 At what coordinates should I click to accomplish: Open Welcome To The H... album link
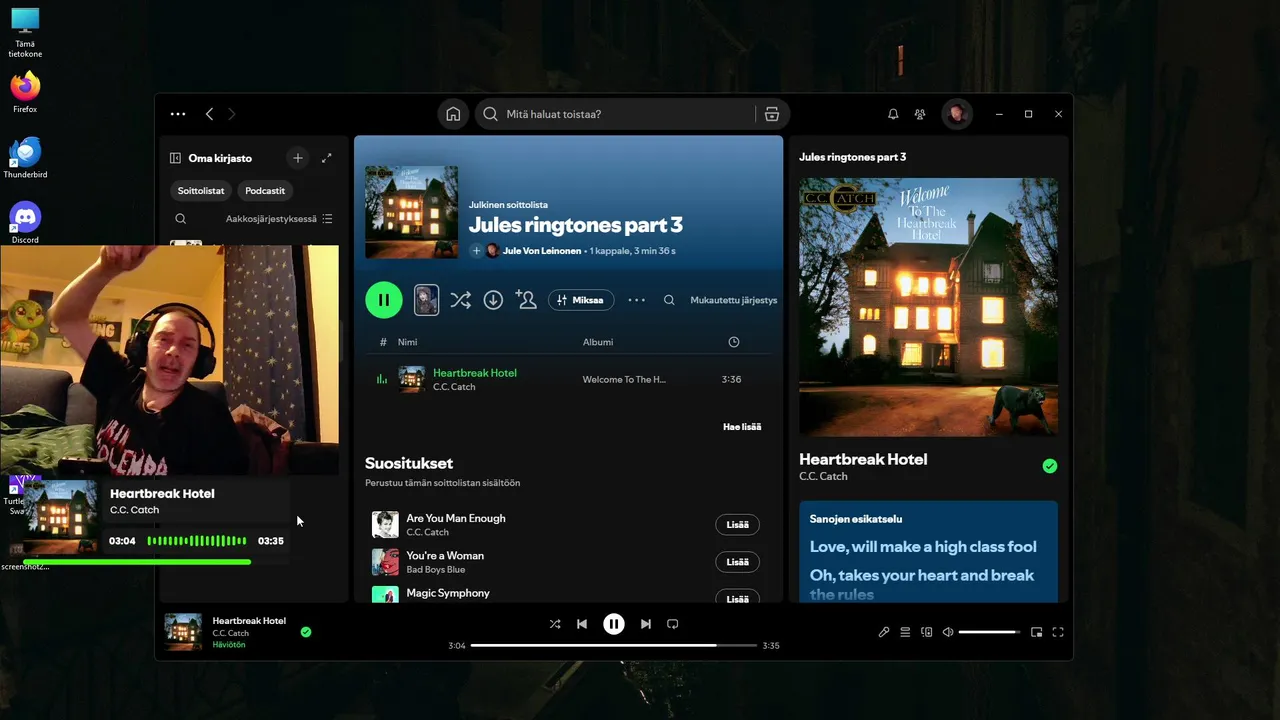click(624, 380)
